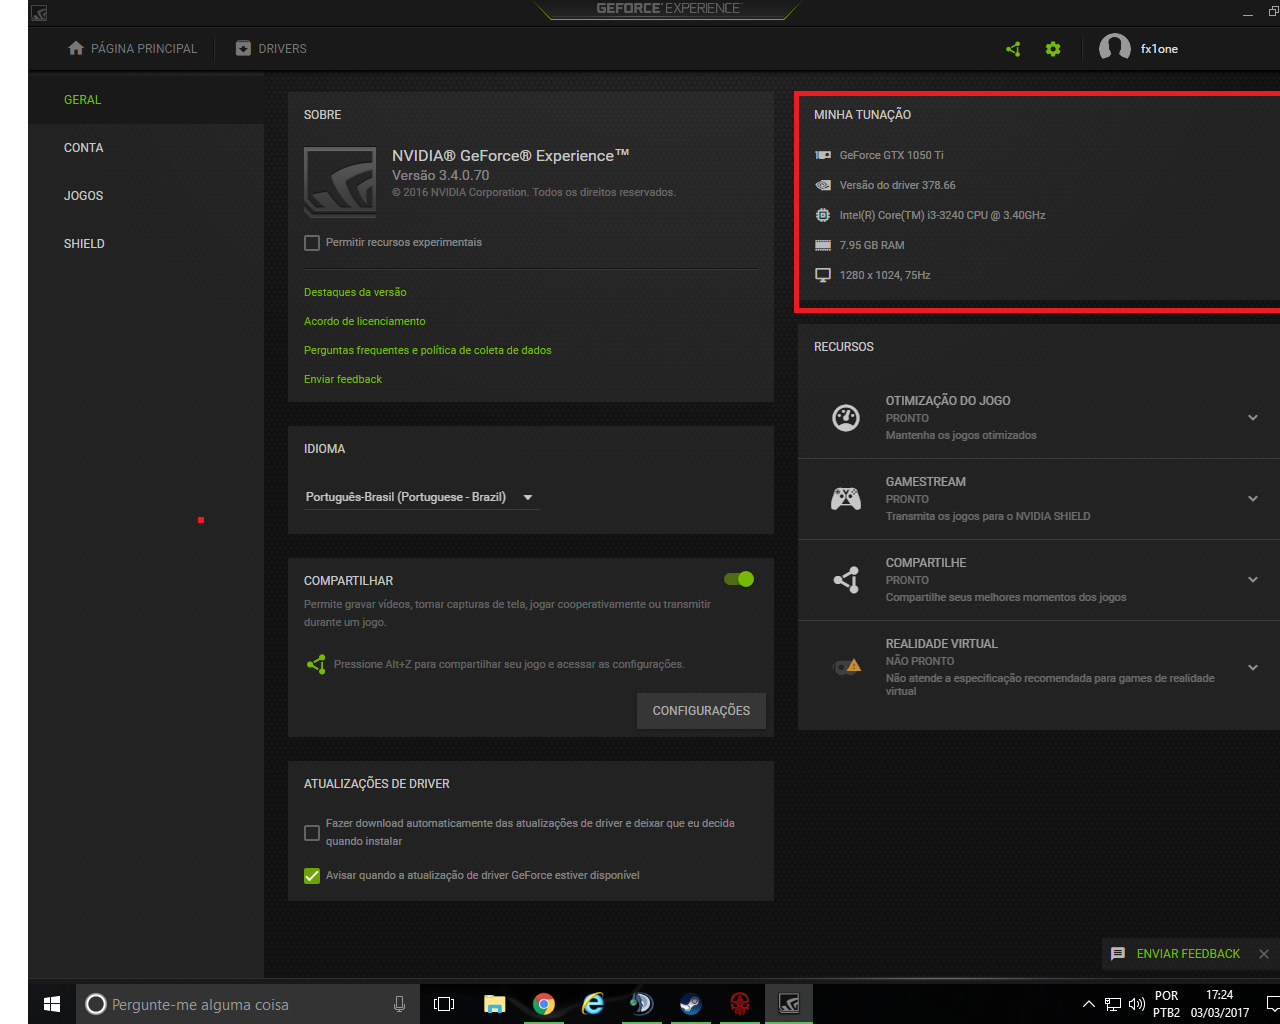Toggle the Compartilhar switch off
1280x1024 pixels.
pos(739,579)
